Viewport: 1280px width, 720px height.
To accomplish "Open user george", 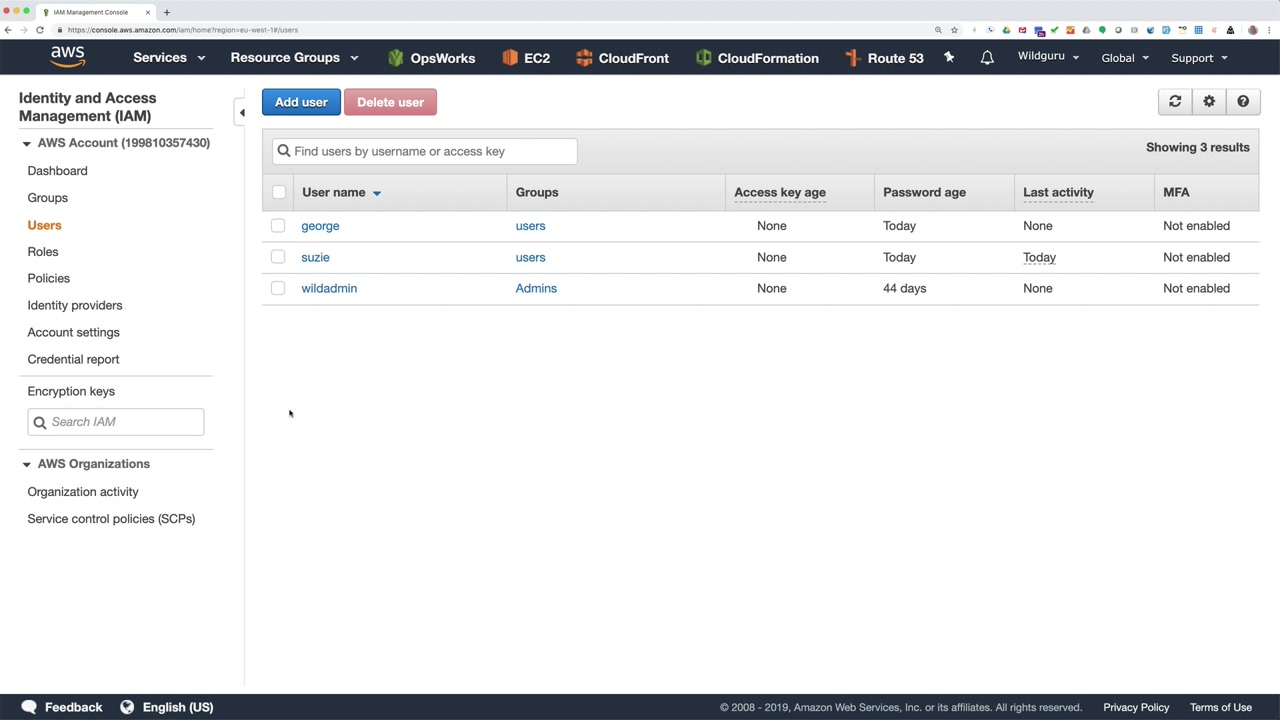I will point(320,226).
